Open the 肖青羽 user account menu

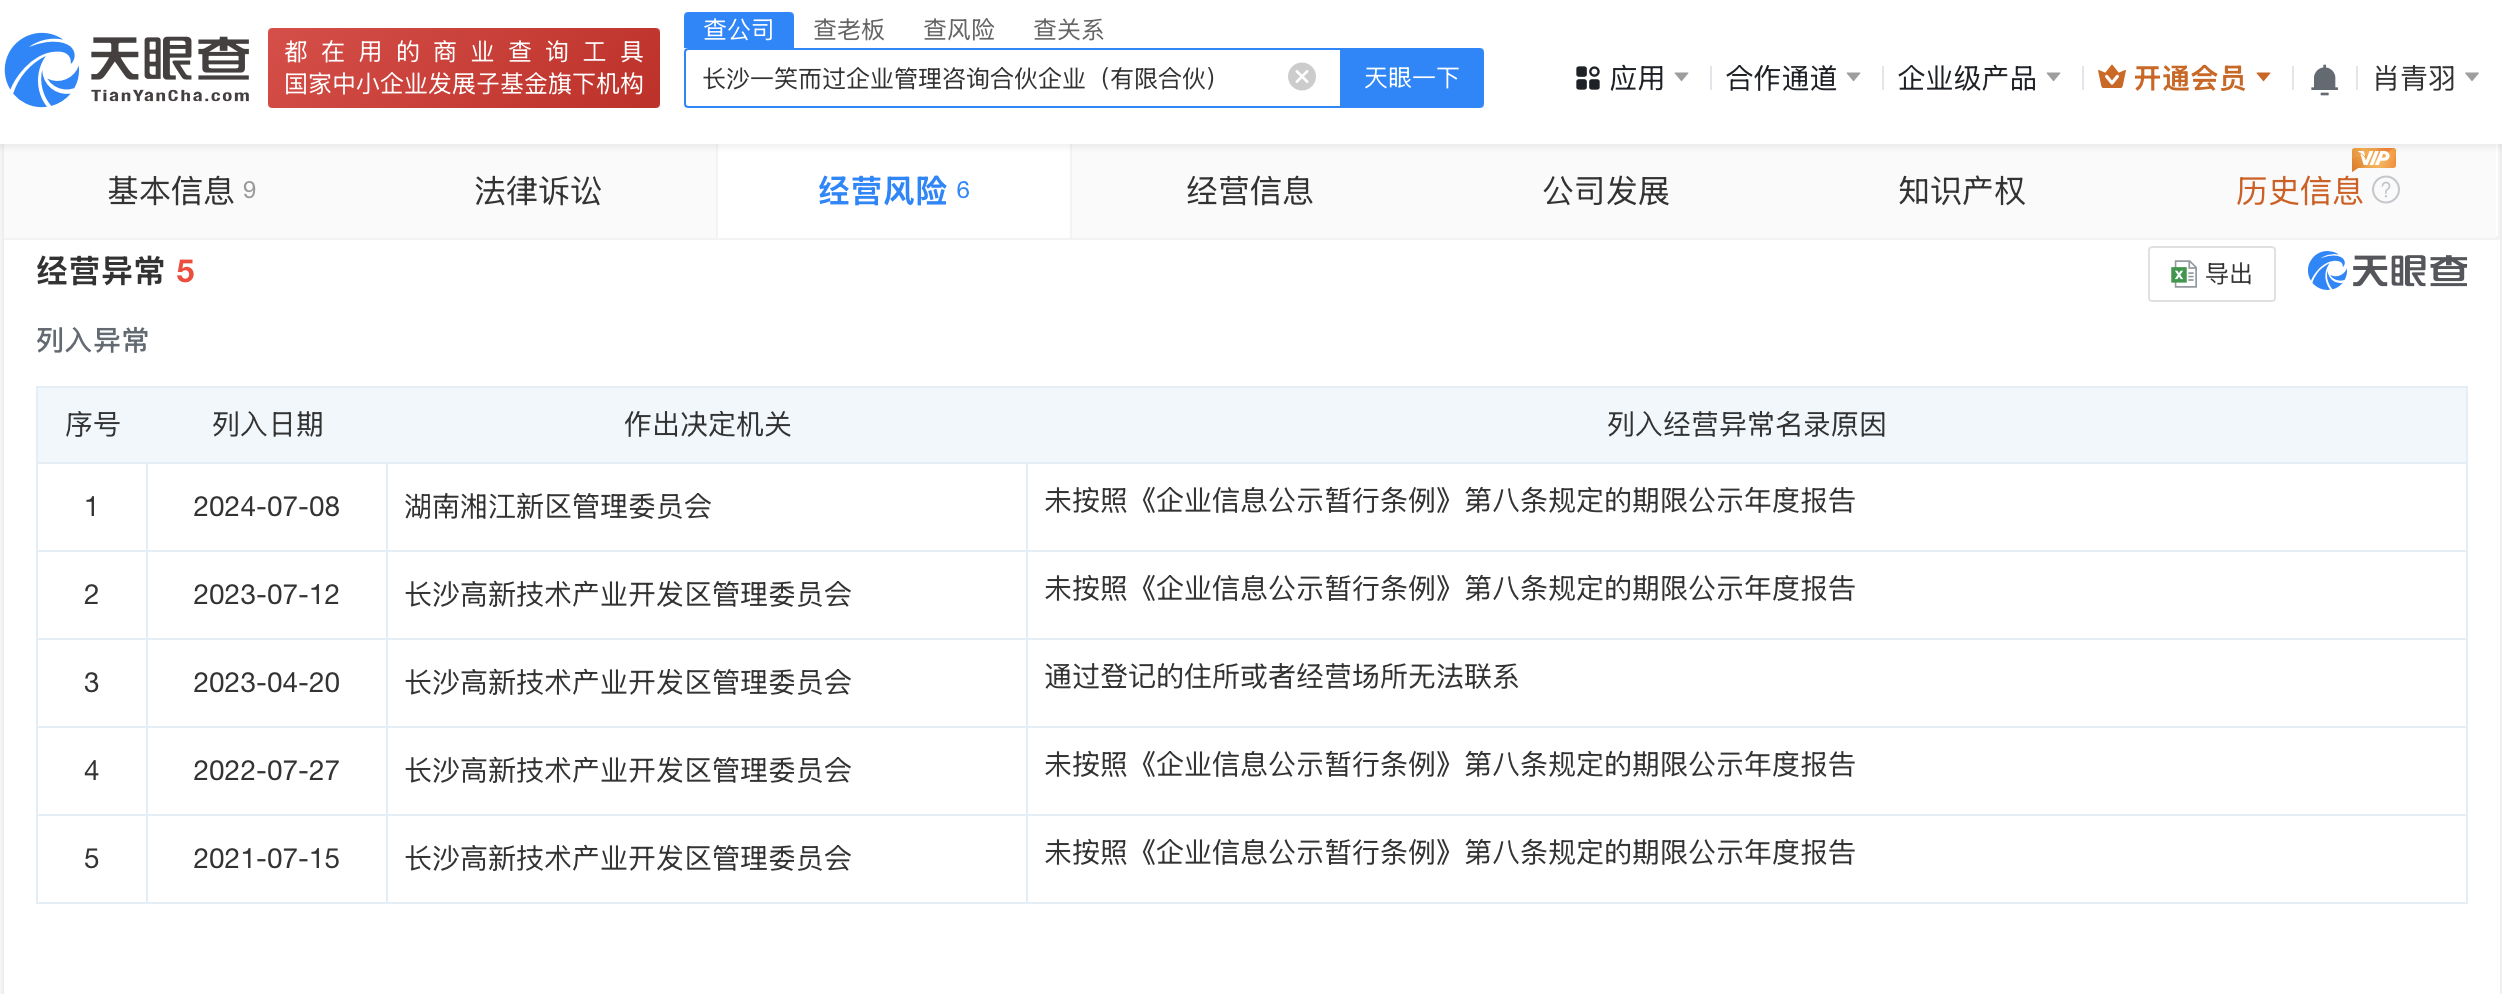click(2424, 78)
